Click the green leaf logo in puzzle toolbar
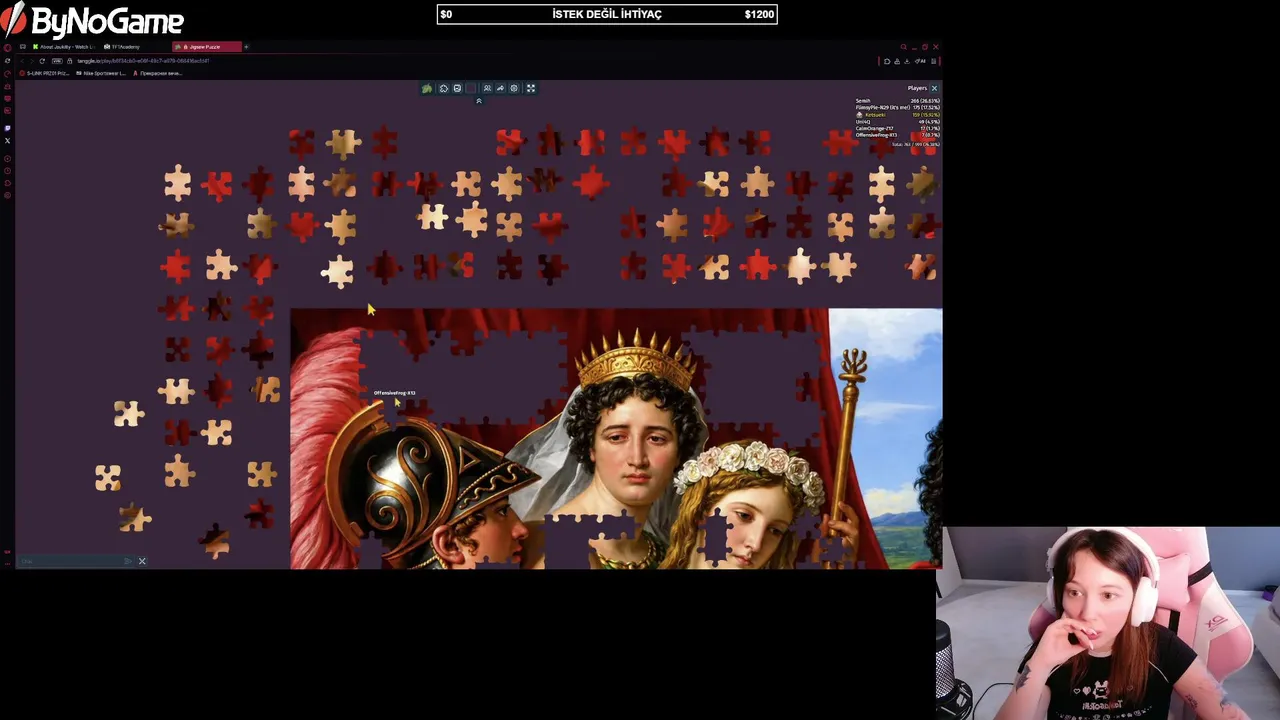Image resolution: width=1280 pixels, height=720 pixels. point(427,88)
